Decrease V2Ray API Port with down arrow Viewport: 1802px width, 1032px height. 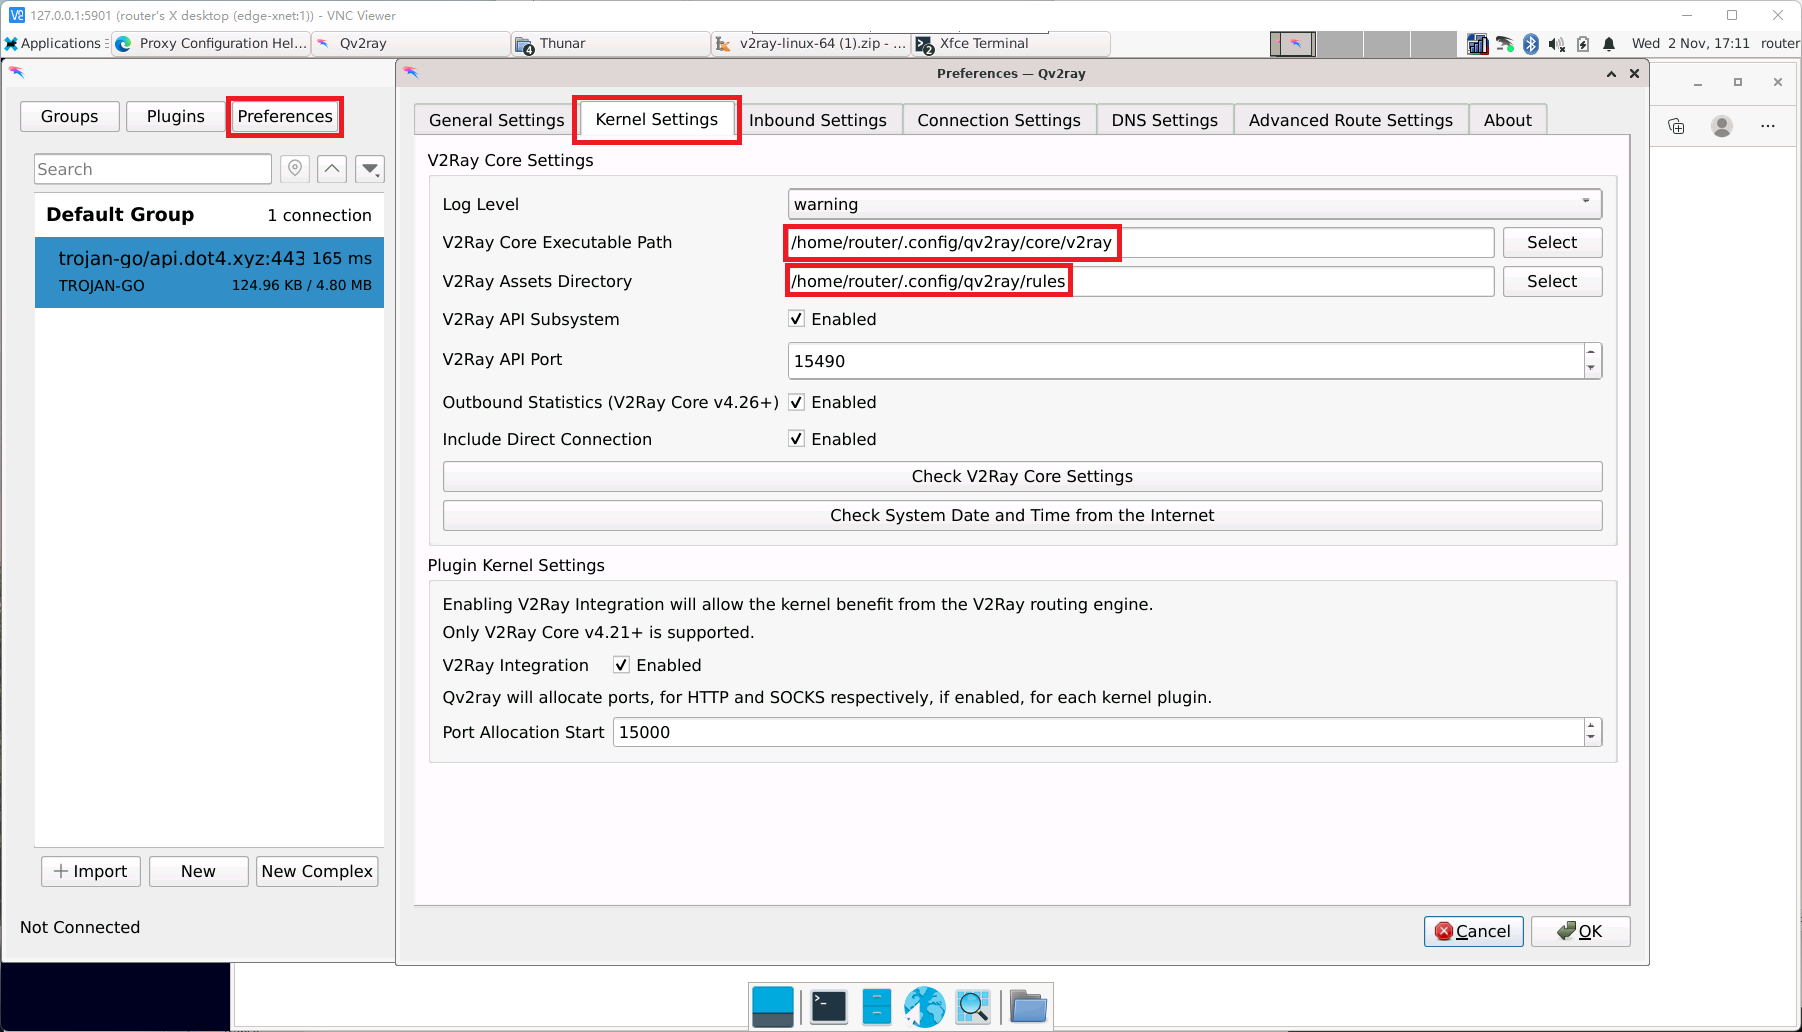tap(1592, 369)
